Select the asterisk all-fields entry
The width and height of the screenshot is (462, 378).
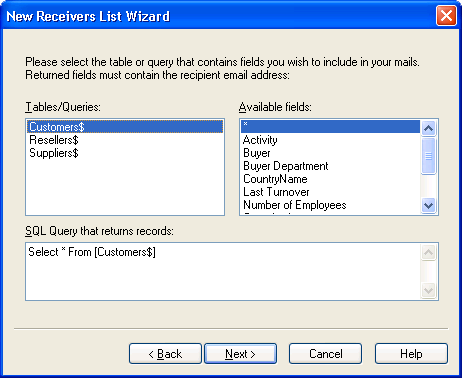[330, 127]
